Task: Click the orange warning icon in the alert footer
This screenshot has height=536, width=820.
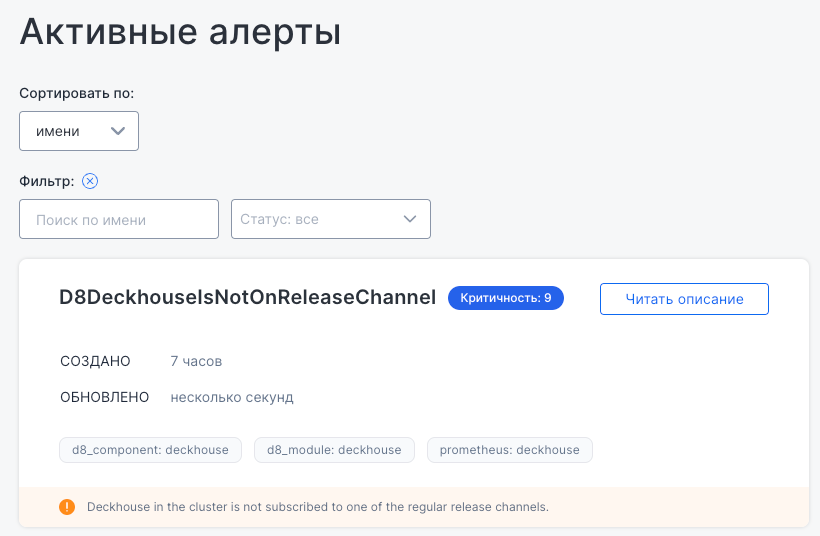Action: [67, 507]
